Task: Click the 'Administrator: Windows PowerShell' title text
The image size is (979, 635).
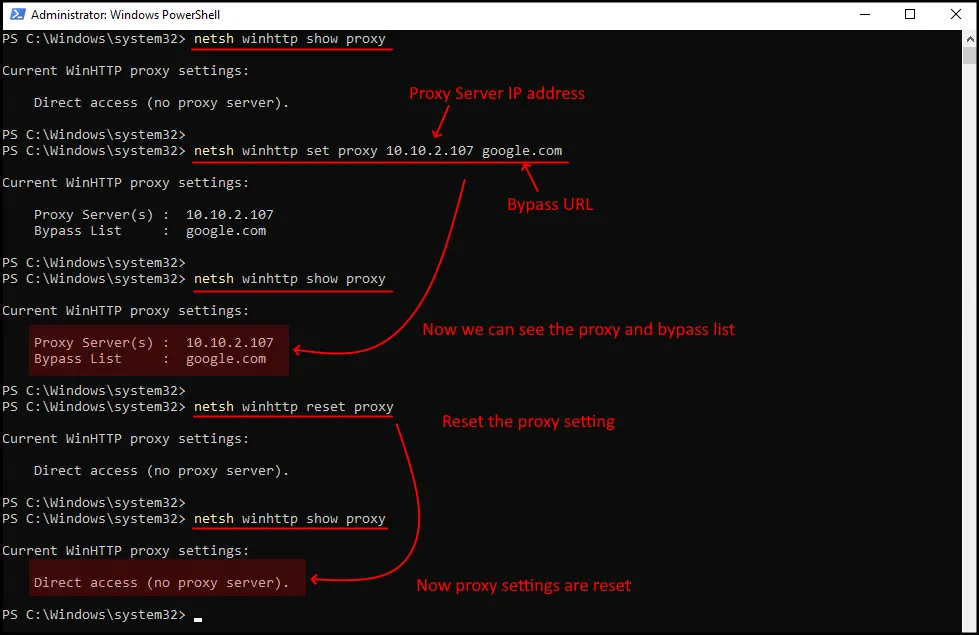Action: click(126, 15)
